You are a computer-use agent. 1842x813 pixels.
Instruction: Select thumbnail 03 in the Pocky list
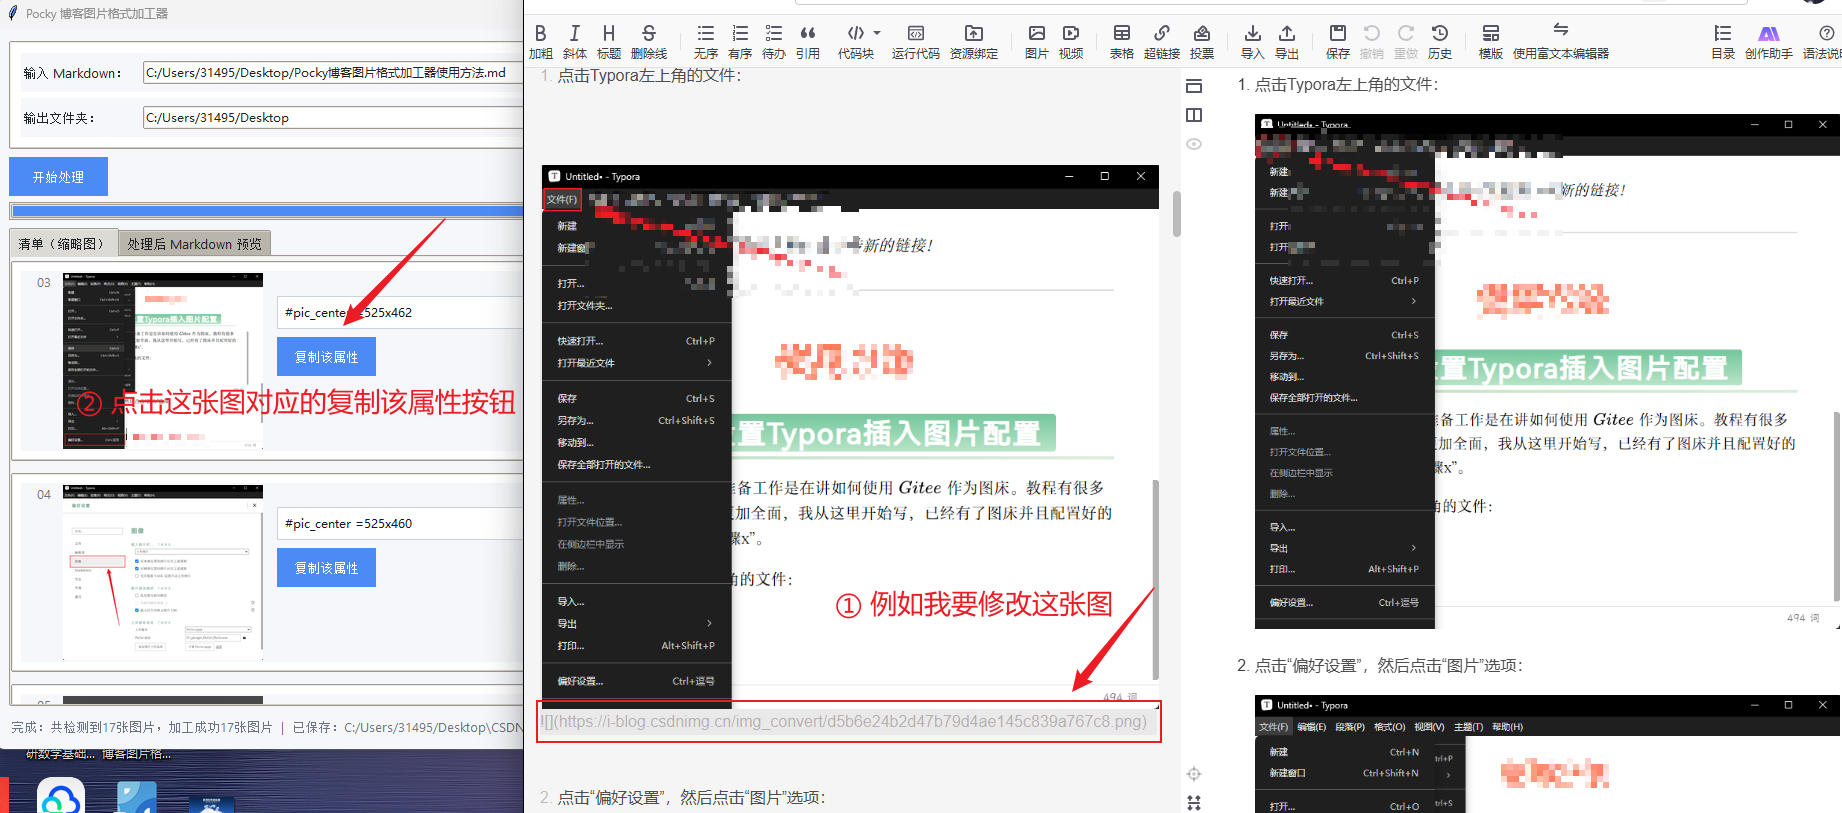[x=163, y=360]
